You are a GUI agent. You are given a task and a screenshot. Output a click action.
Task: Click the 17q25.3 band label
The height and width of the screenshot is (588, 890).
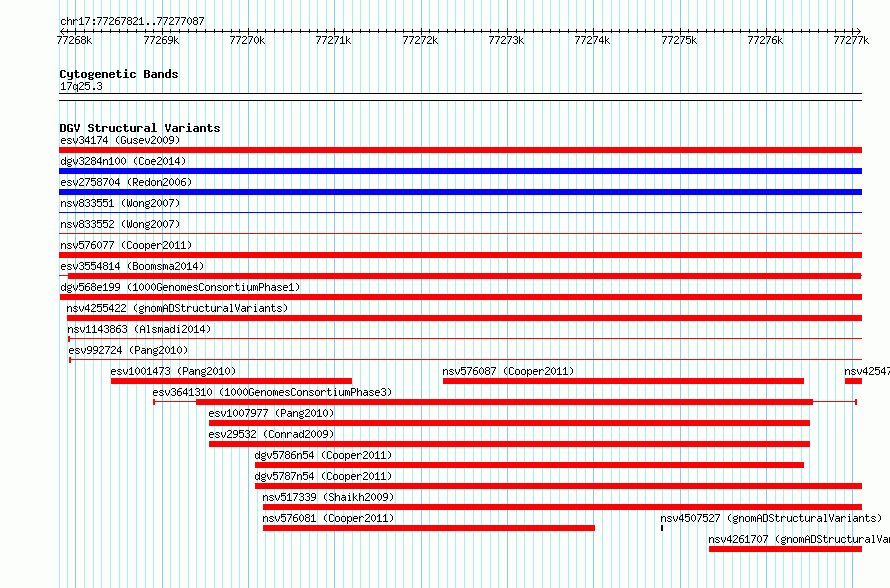(81, 86)
